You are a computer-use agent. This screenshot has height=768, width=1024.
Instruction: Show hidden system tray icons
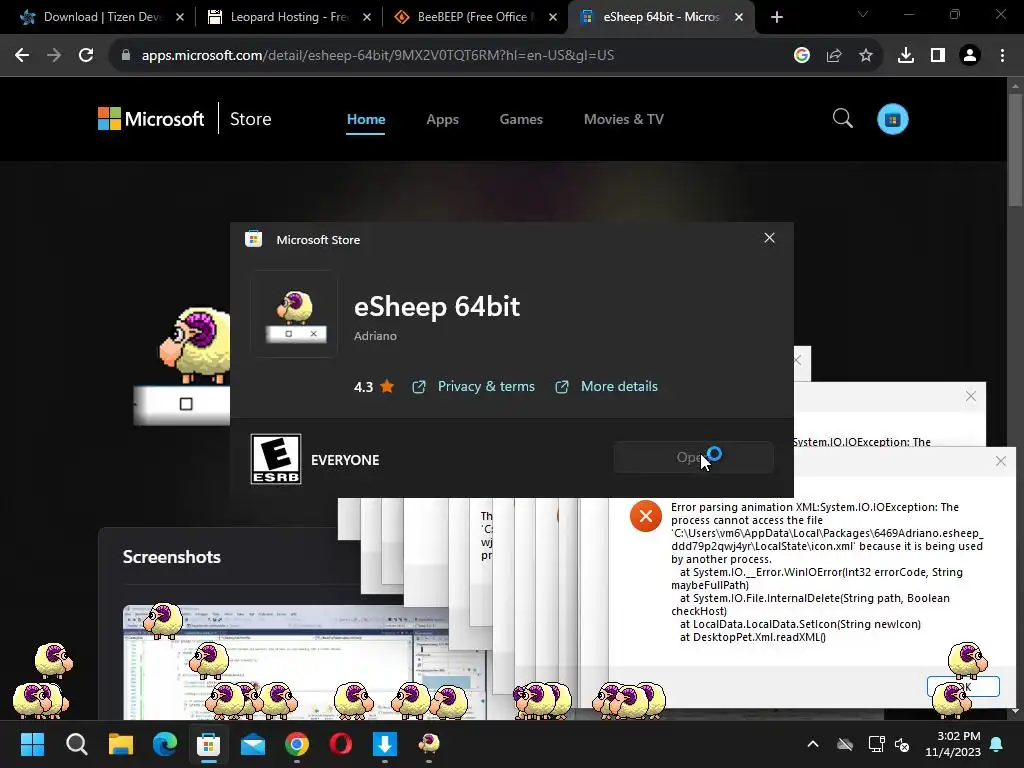(813, 744)
